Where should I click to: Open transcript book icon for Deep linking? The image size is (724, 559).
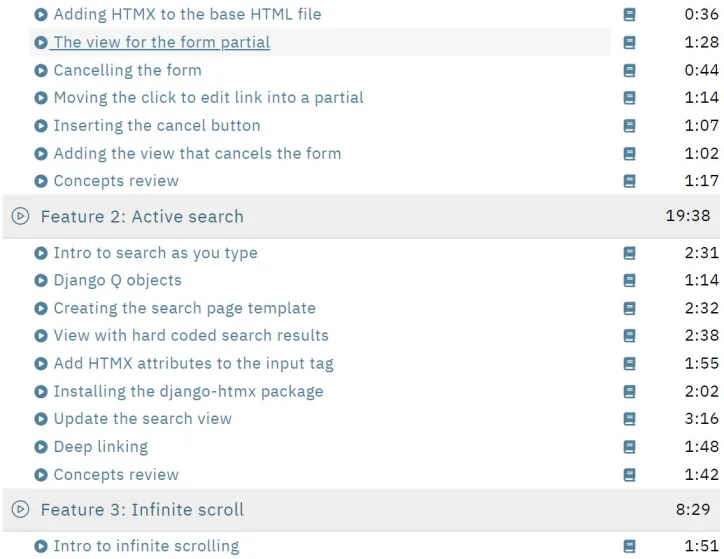tap(629, 446)
